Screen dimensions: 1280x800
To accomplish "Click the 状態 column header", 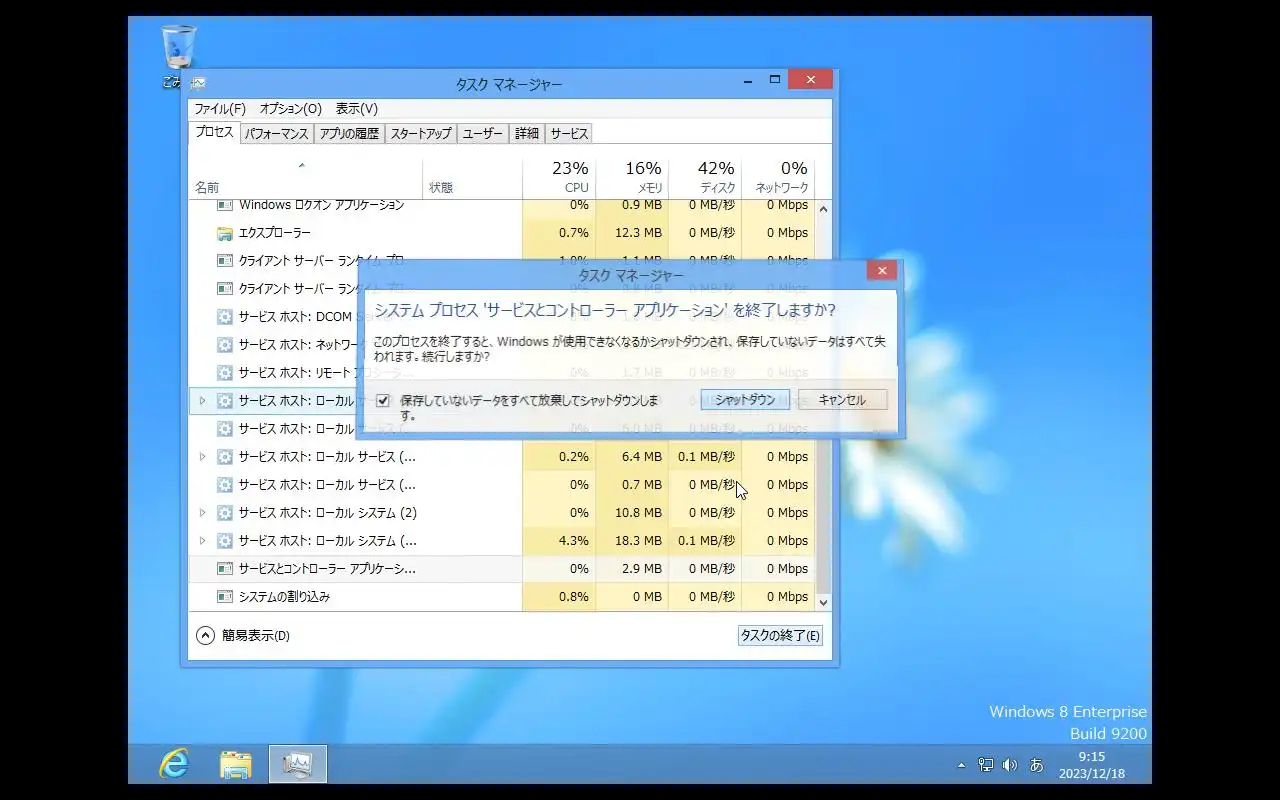I will point(472,178).
